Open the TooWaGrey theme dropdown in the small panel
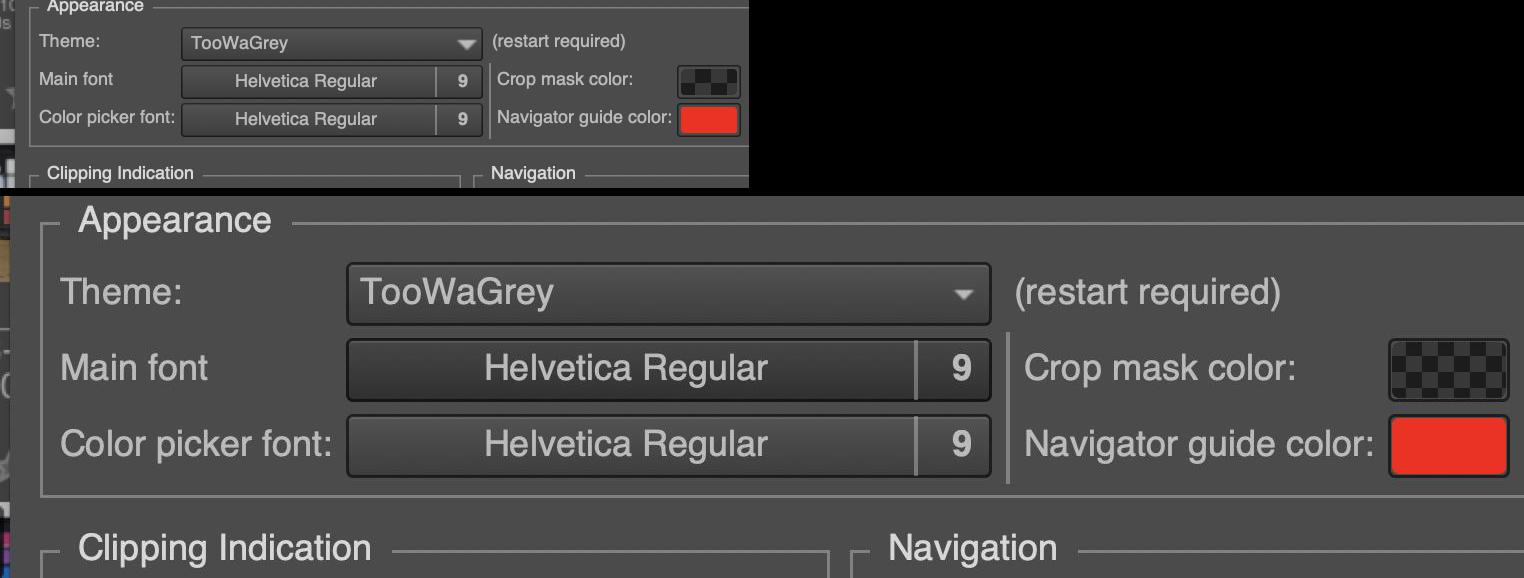The image size is (1524, 578). pyautogui.click(x=320, y=43)
